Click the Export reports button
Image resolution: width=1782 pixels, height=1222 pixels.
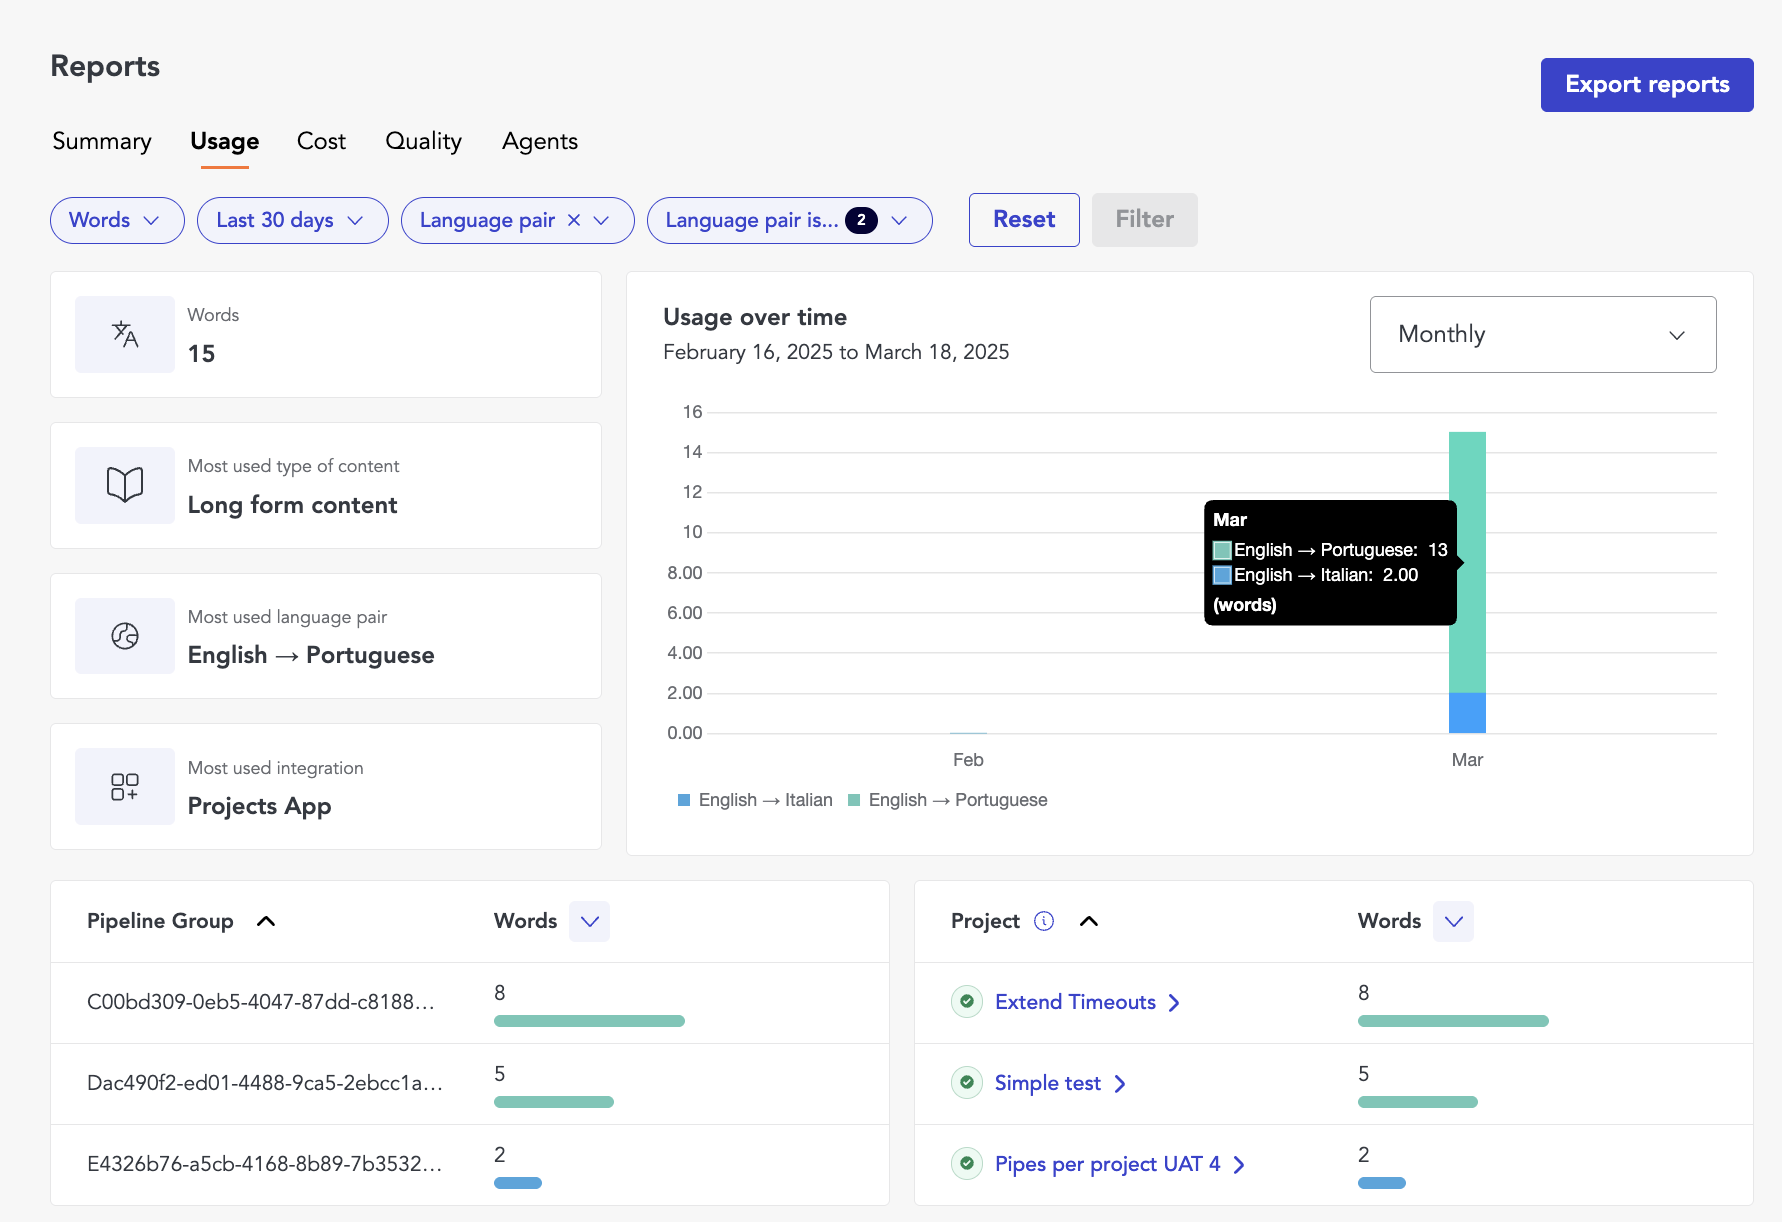tap(1647, 85)
